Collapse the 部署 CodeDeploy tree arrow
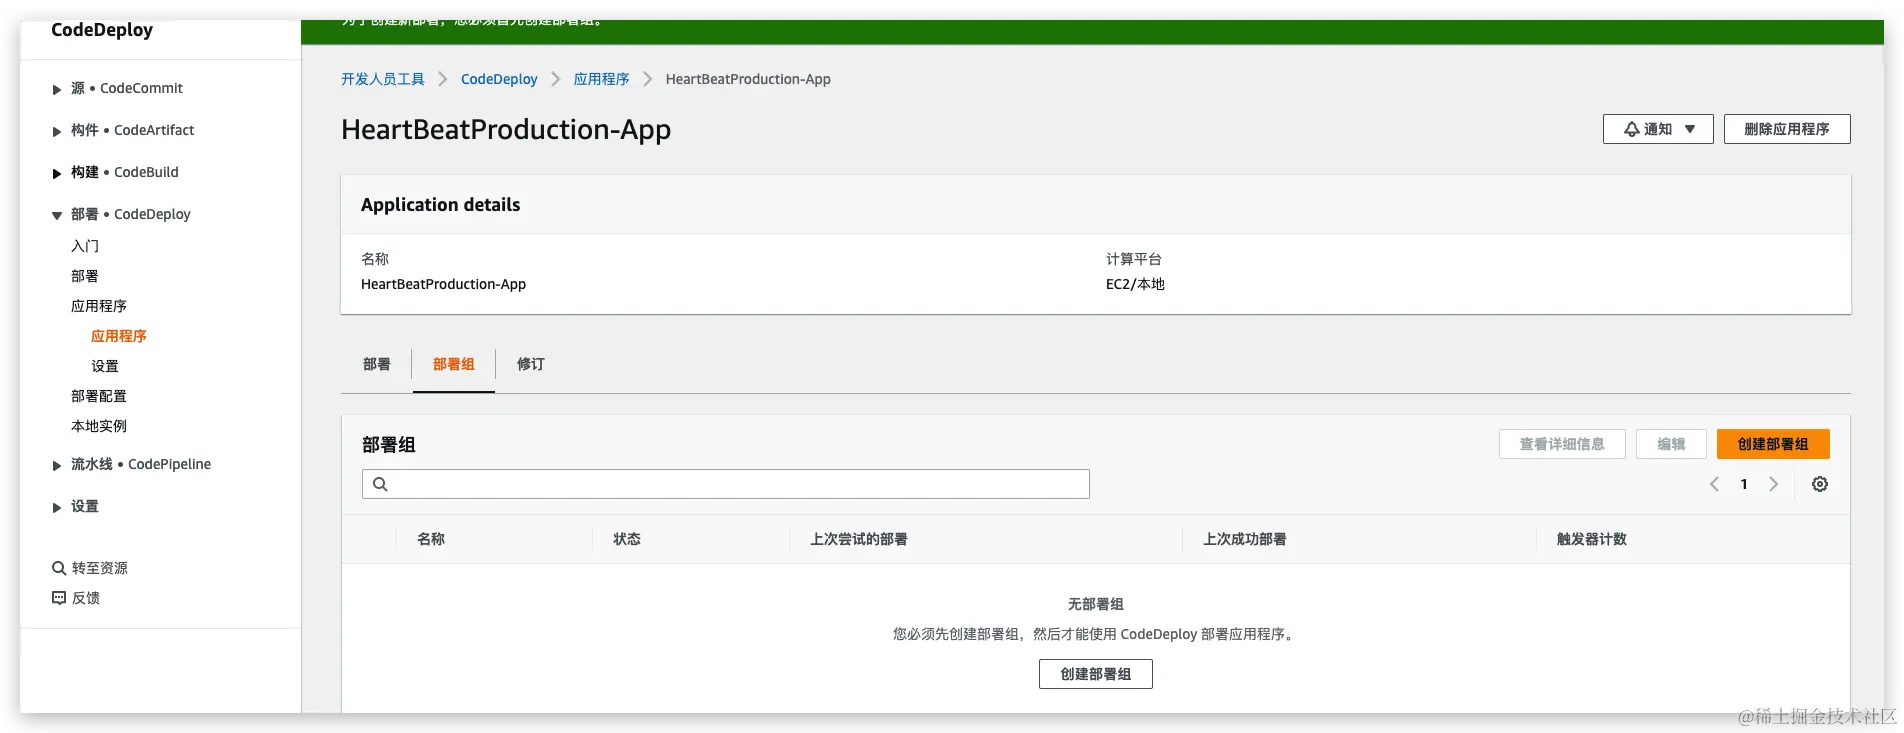This screenshot has height=733, width=1904. pyautogui.click(x=57, y=216)
